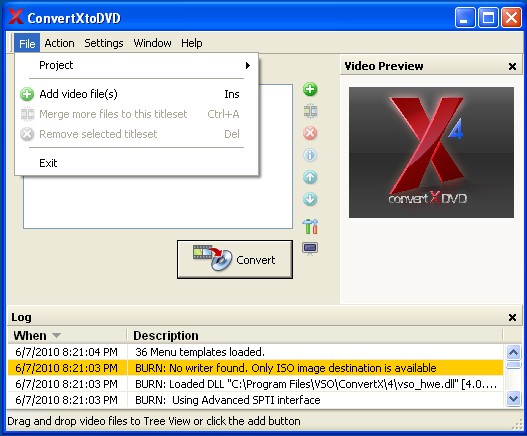This screenshot has width=527, height=436.
Task: Click the green Add video toolbar icon
Action: tap(310, 89)
